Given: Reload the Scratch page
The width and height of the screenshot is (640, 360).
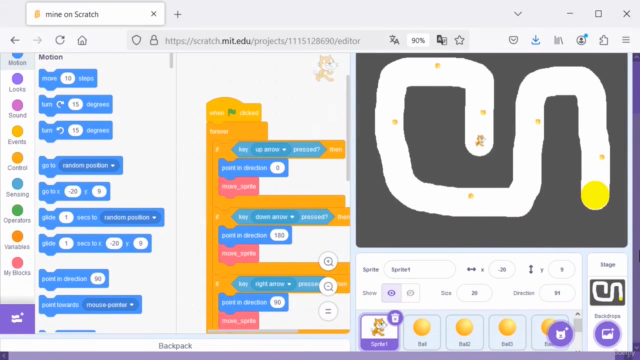Looking at the screenshot, I should [60, 40].
